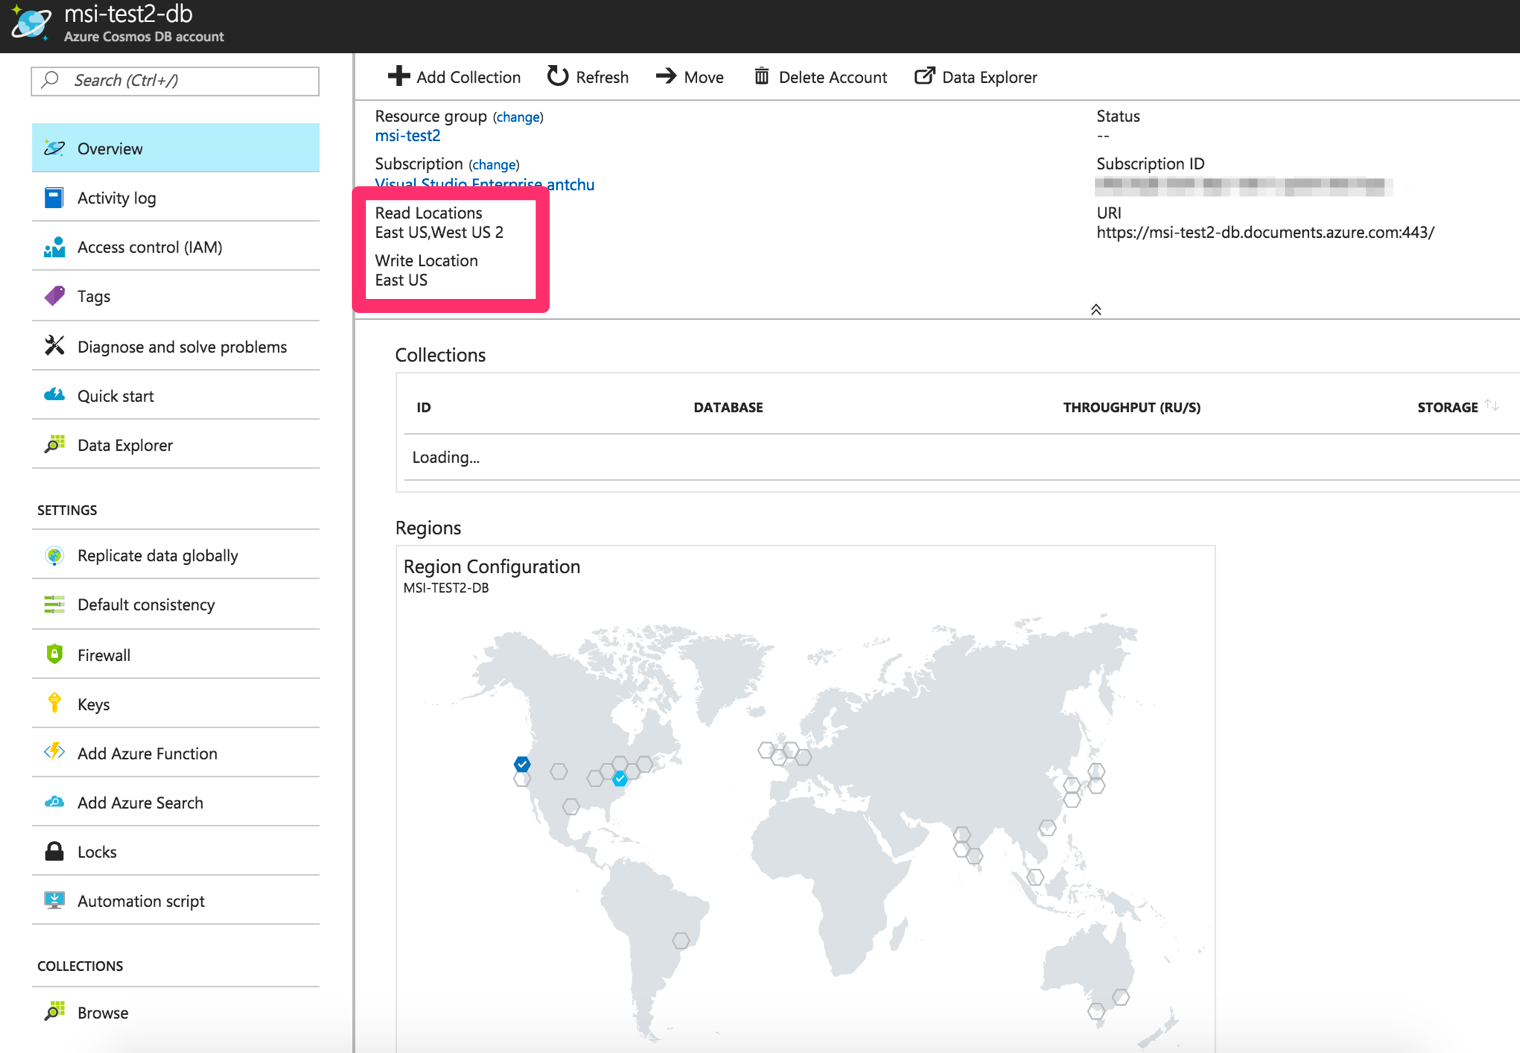Click the STORAGE column header text
The height and width of the screenshot is (1053, 1520).
(x=1447, y=407)
